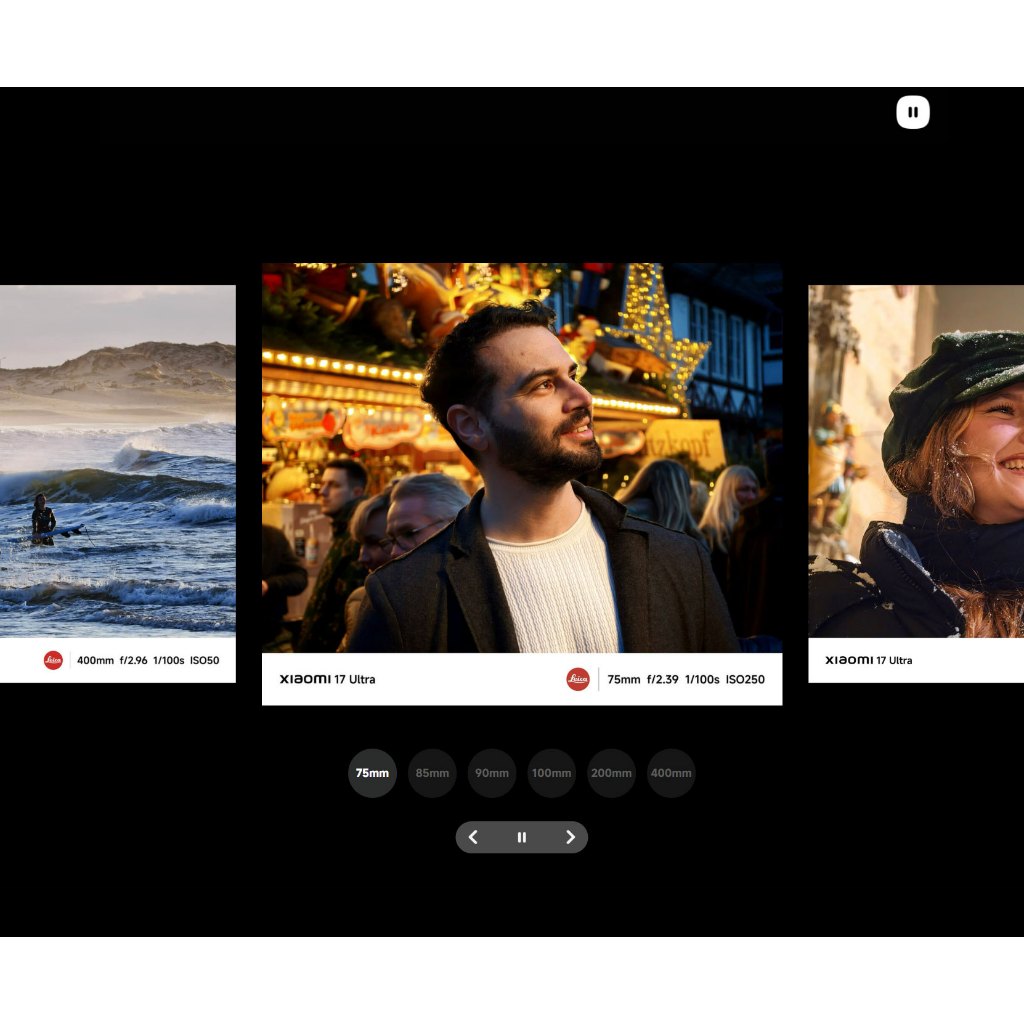
Task: Click the Leica logo on surfer photo caption
Action: [53, 660]
